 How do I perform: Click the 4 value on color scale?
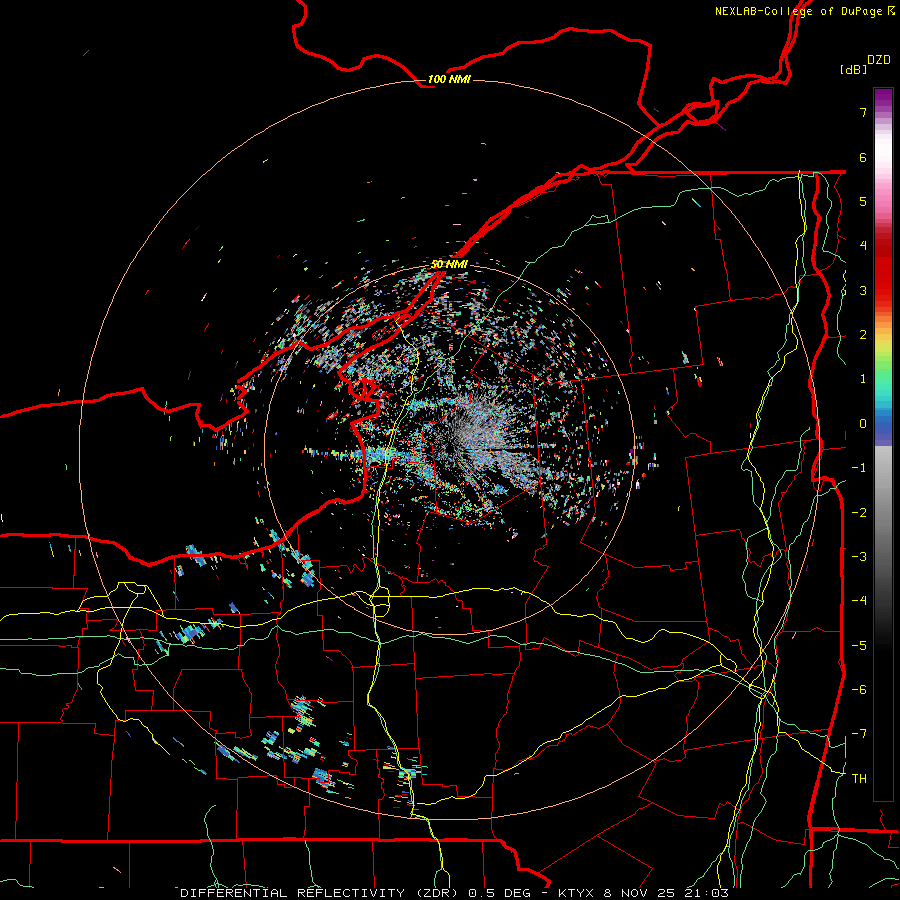[x=863, y=246]
